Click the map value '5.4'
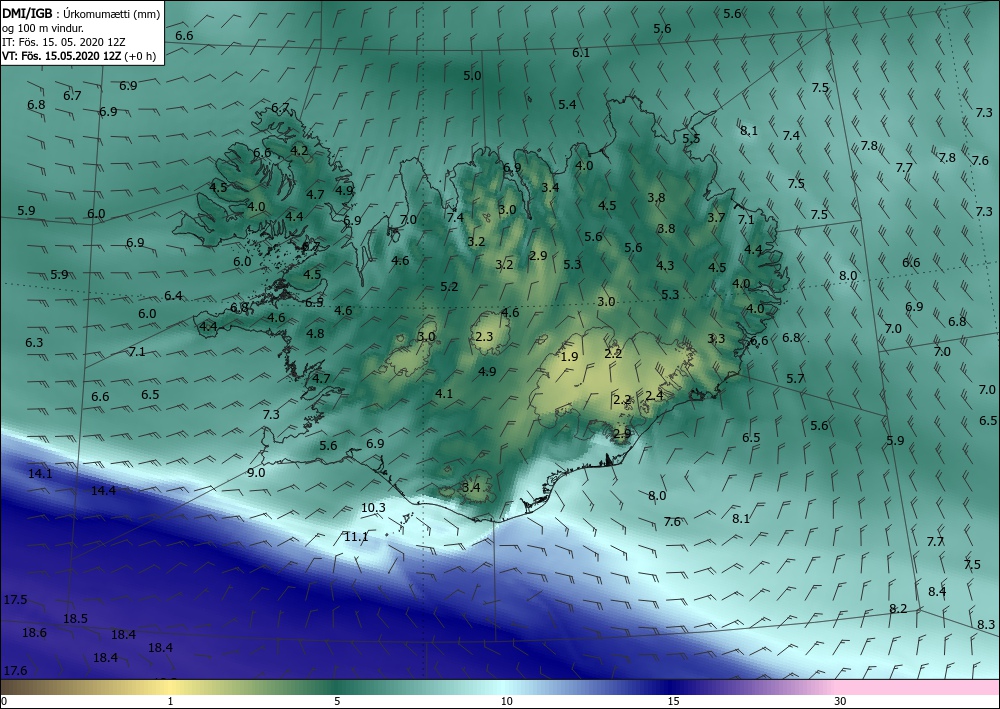 [567, 104]
